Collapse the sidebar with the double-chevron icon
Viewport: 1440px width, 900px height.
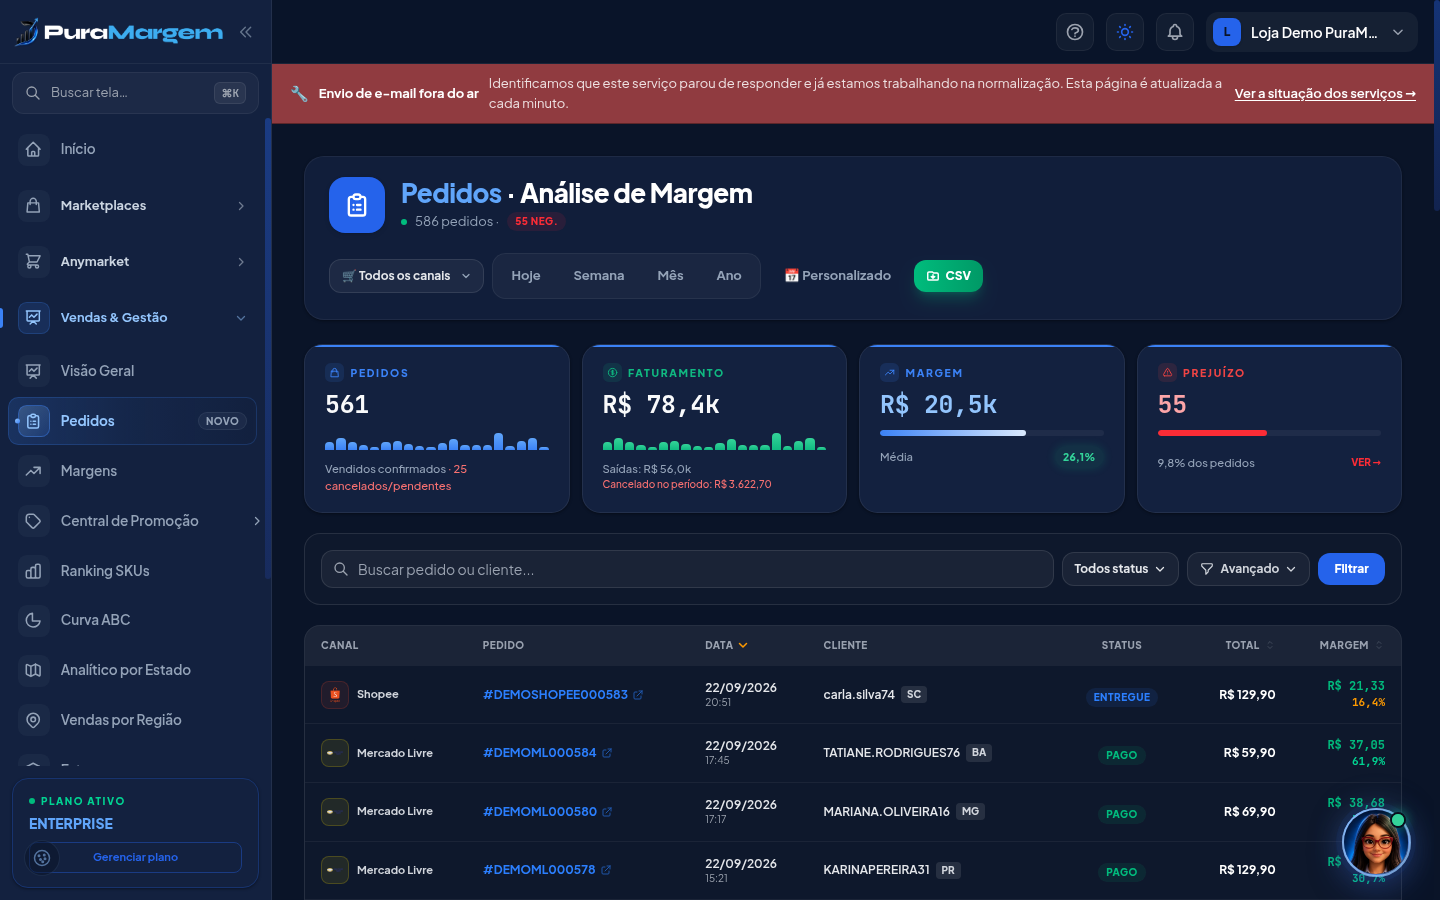[246, 32]
